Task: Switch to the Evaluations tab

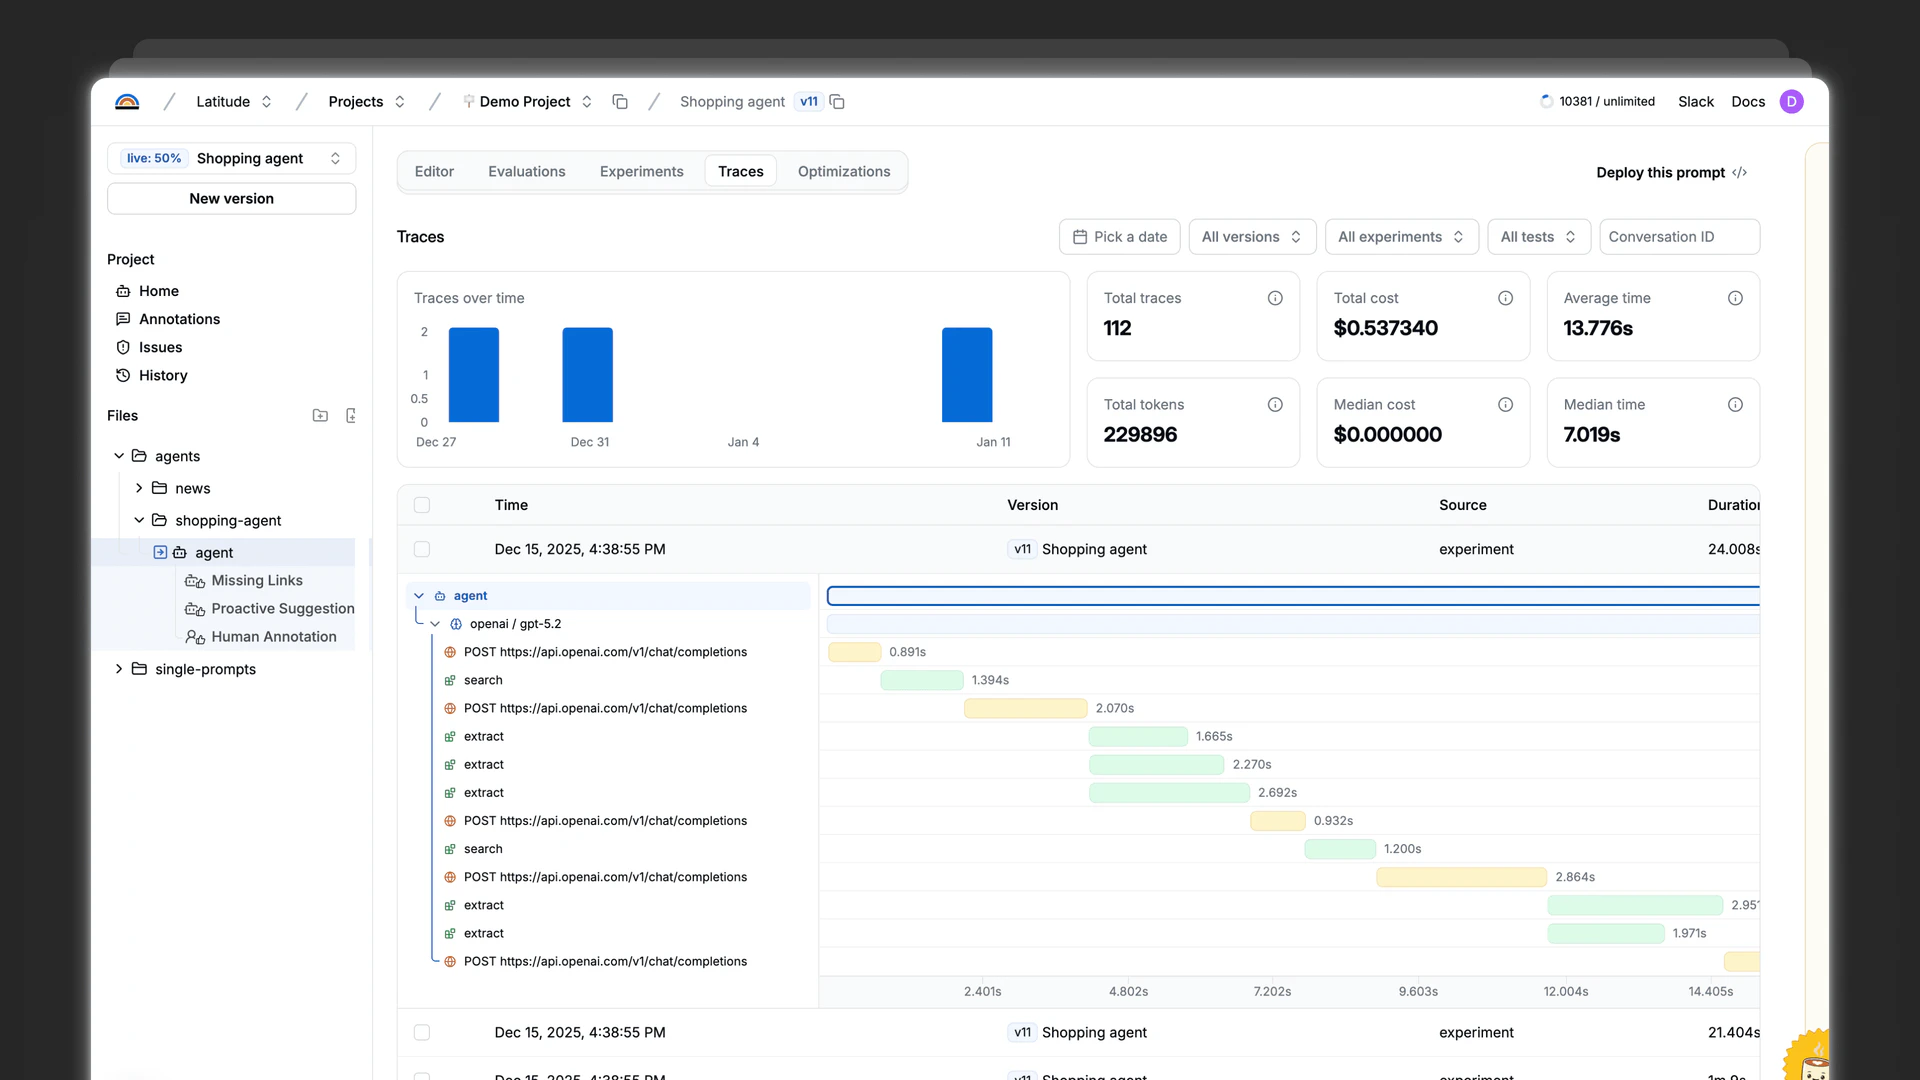Action: click(527, 171)
